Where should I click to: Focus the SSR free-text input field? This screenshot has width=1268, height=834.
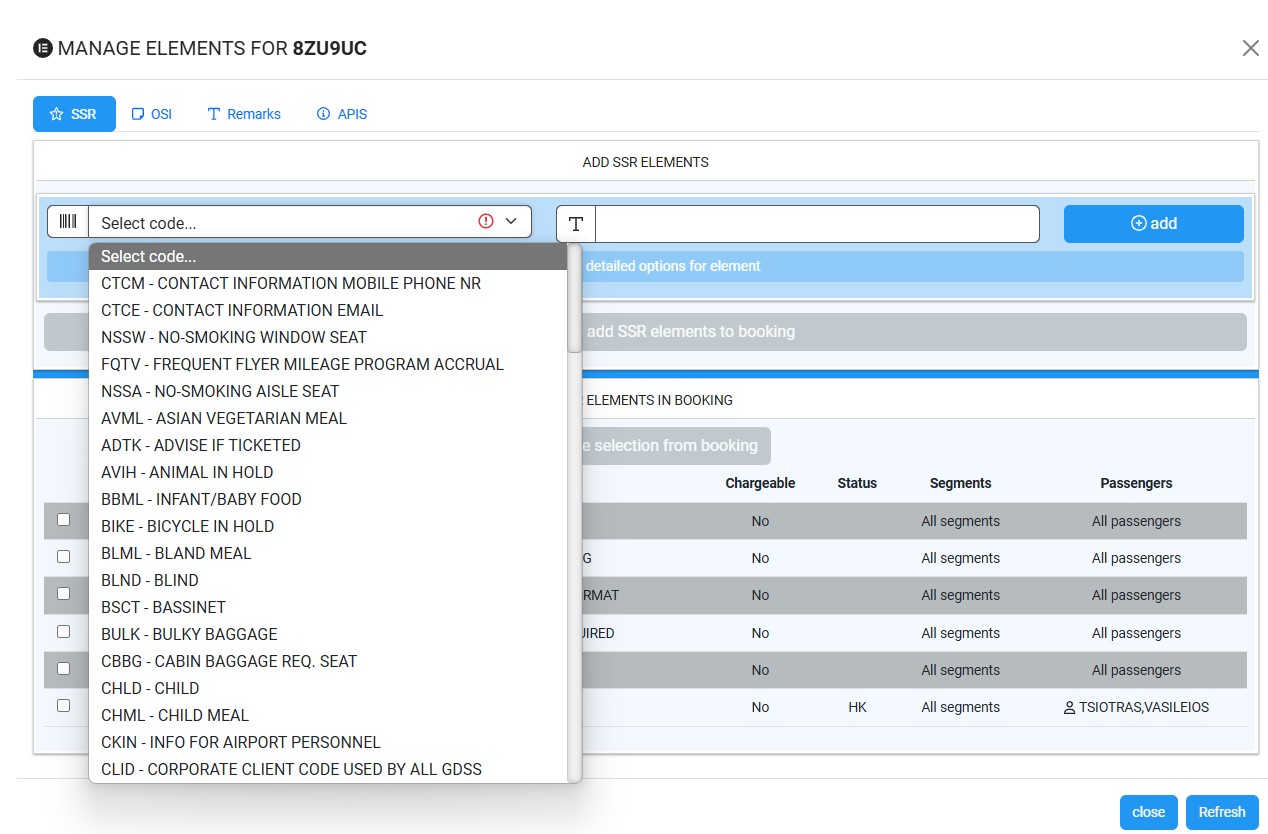(817, 224)
